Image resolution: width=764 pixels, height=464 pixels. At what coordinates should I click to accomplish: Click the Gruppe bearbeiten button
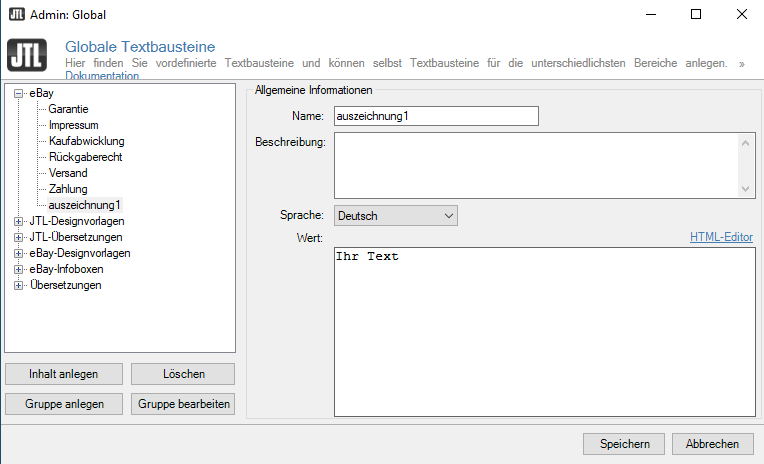click(183, 404)
